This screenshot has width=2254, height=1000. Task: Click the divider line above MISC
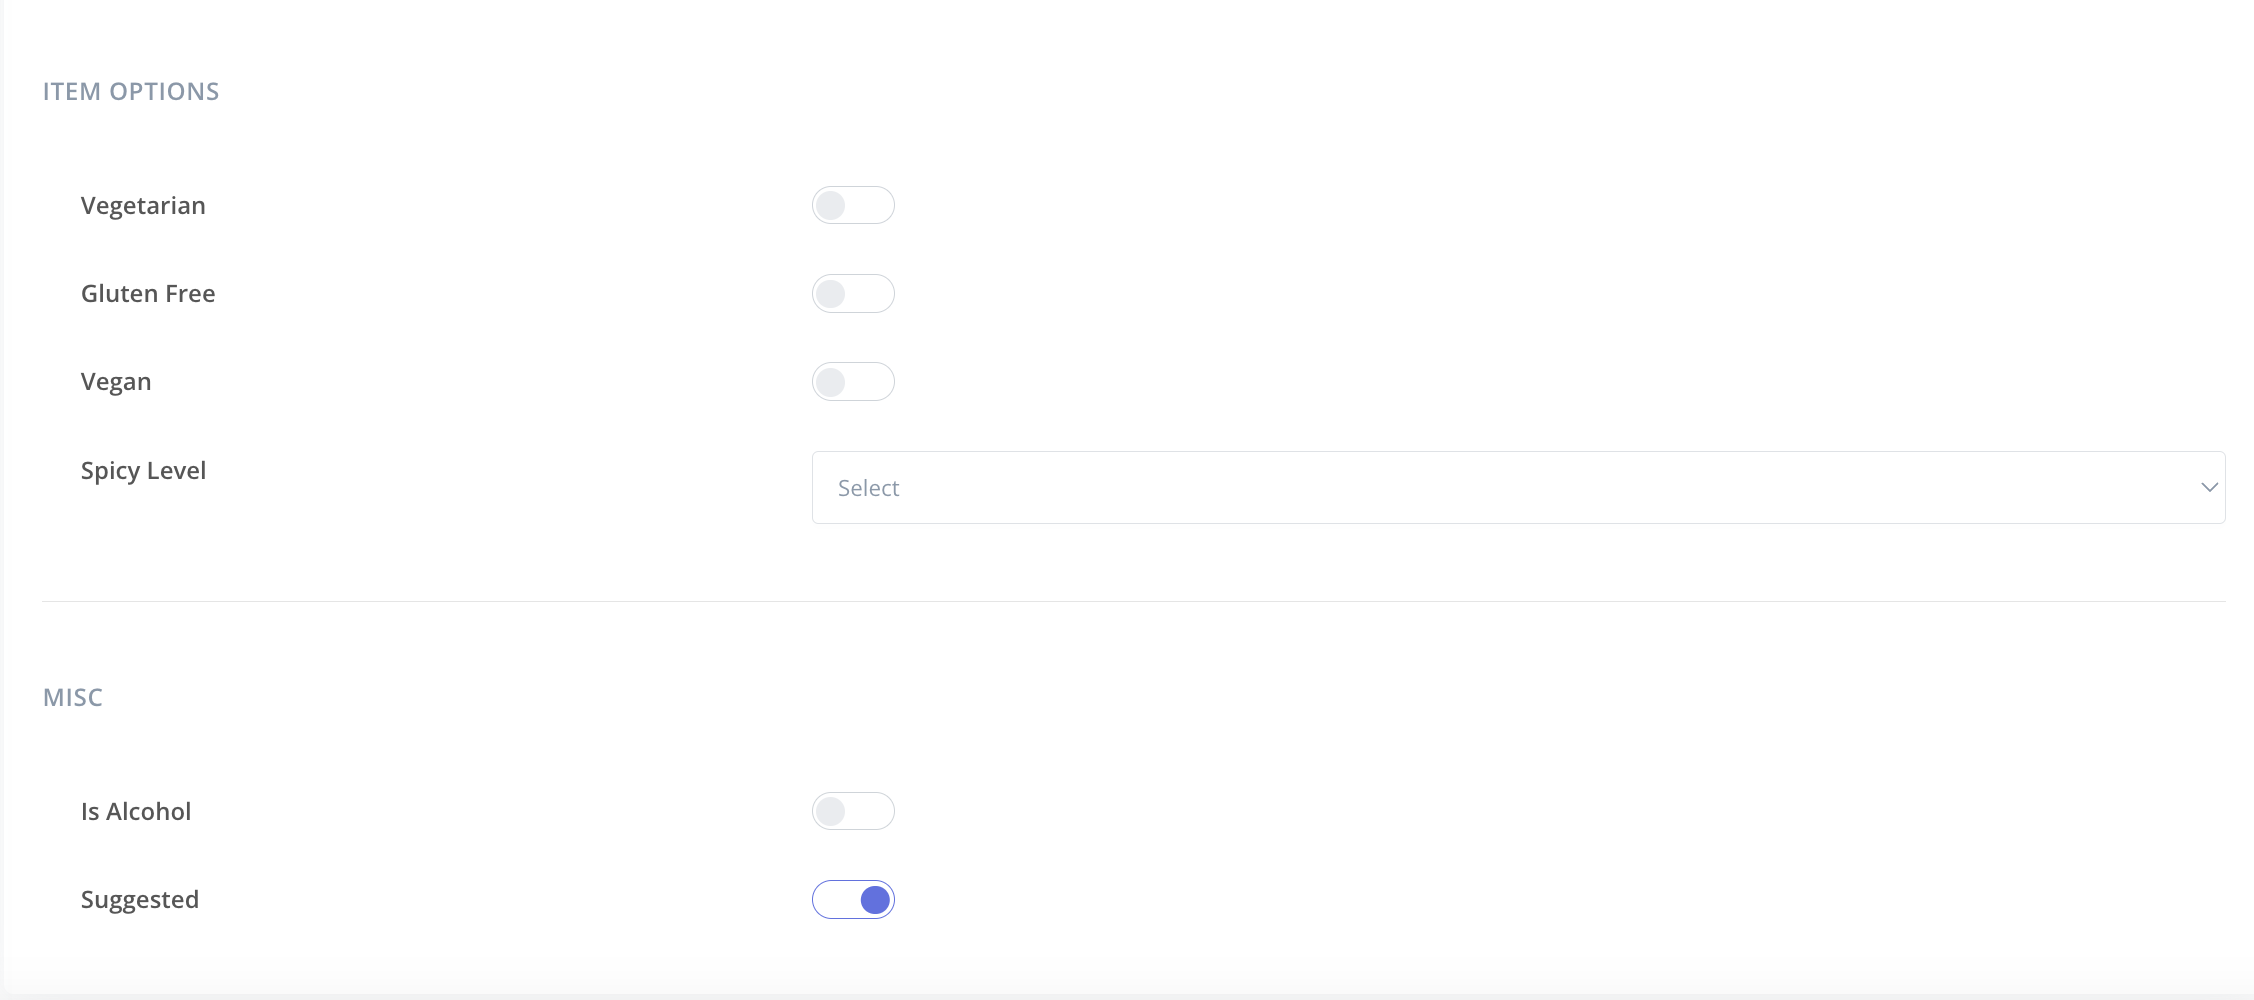tap(1133, 601)
